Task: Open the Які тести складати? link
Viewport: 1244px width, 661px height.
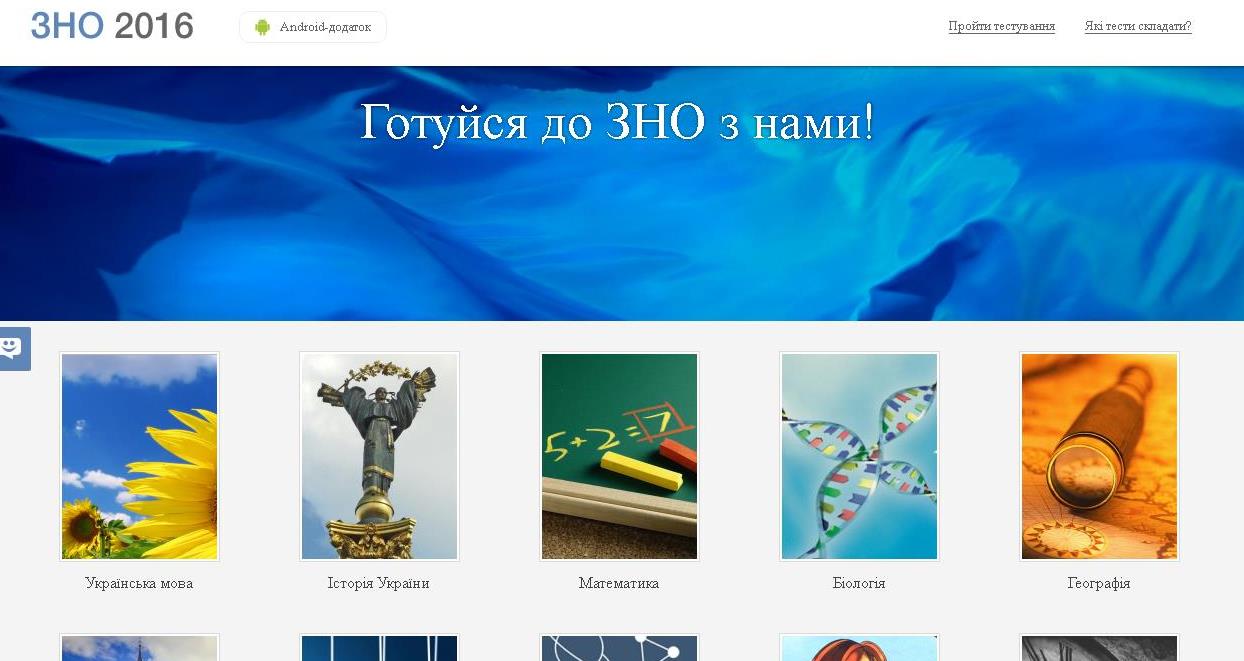Action: coord(1138,27)
